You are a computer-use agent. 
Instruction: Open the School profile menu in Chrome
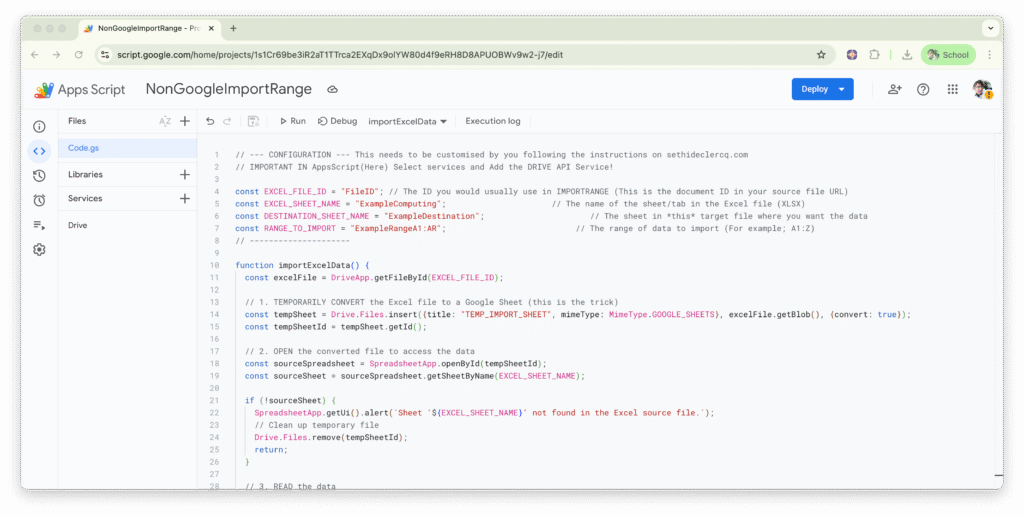[x=947, y=55]
